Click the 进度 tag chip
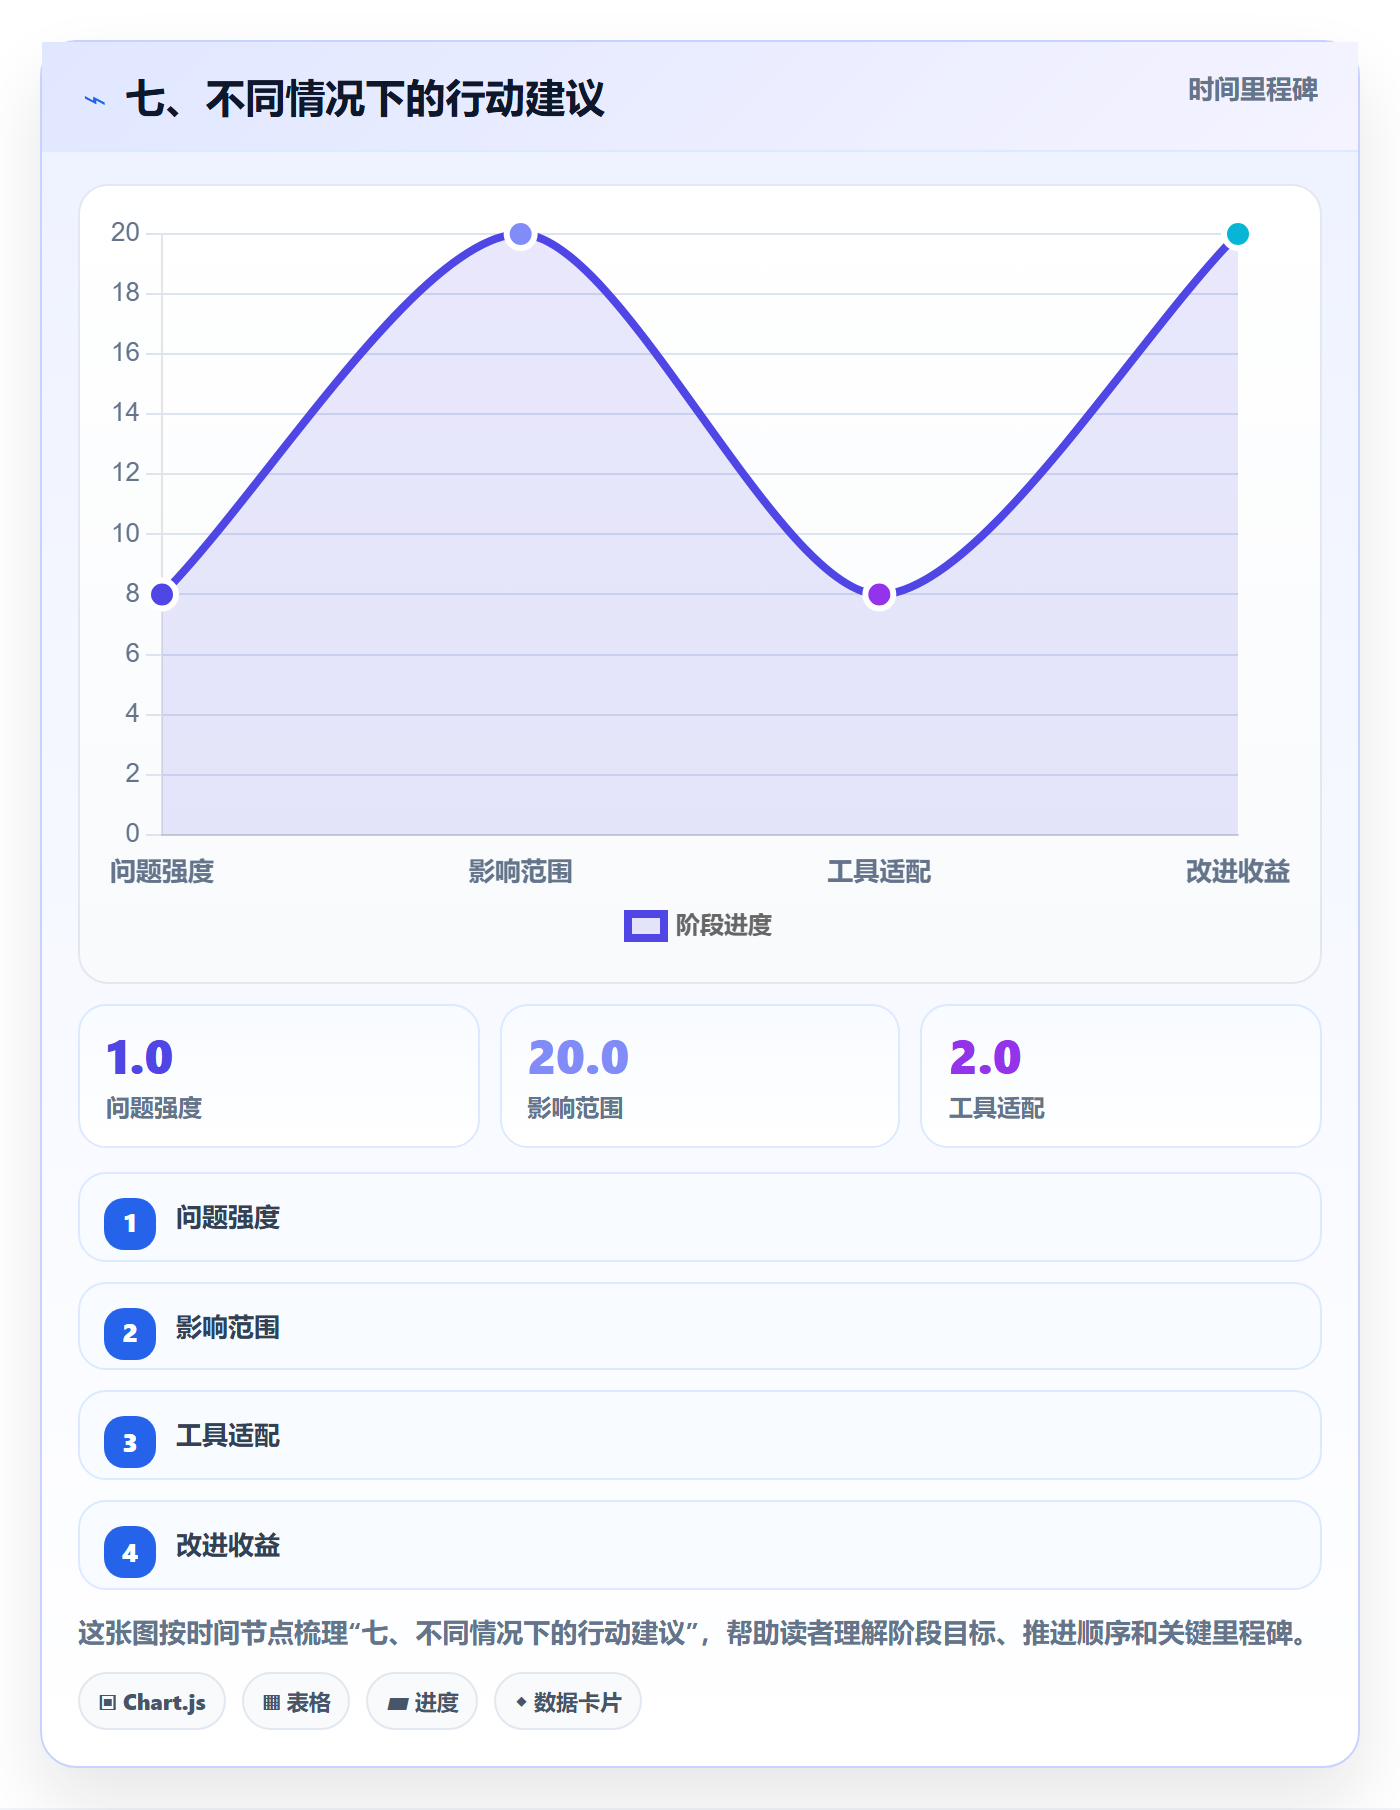 coord(422,1702)
